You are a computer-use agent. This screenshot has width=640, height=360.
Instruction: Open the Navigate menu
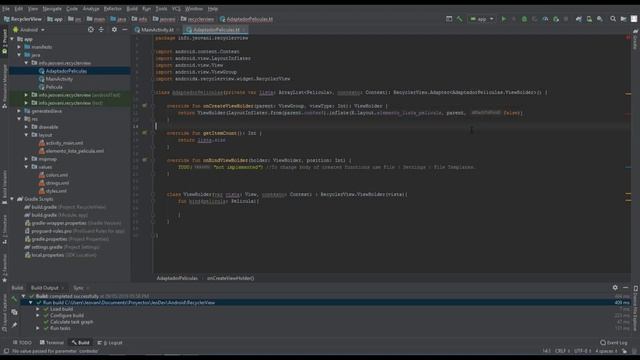[x=52, y=9]
